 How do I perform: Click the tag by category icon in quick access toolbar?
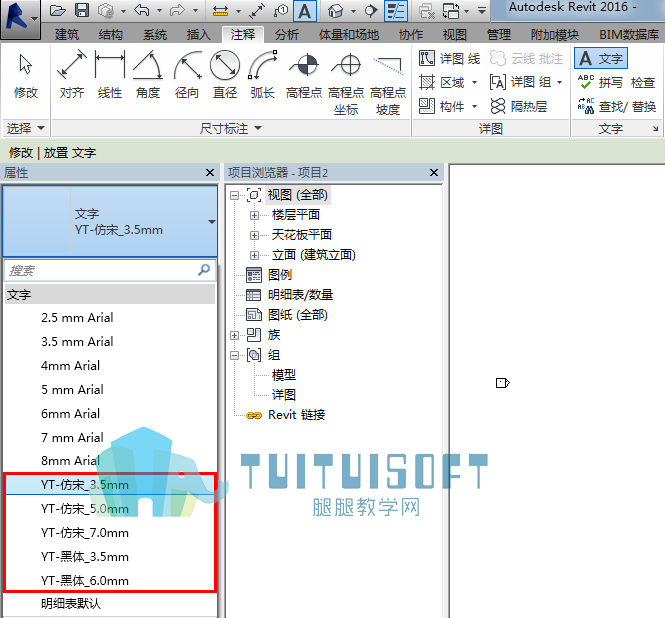coord(280,11)
